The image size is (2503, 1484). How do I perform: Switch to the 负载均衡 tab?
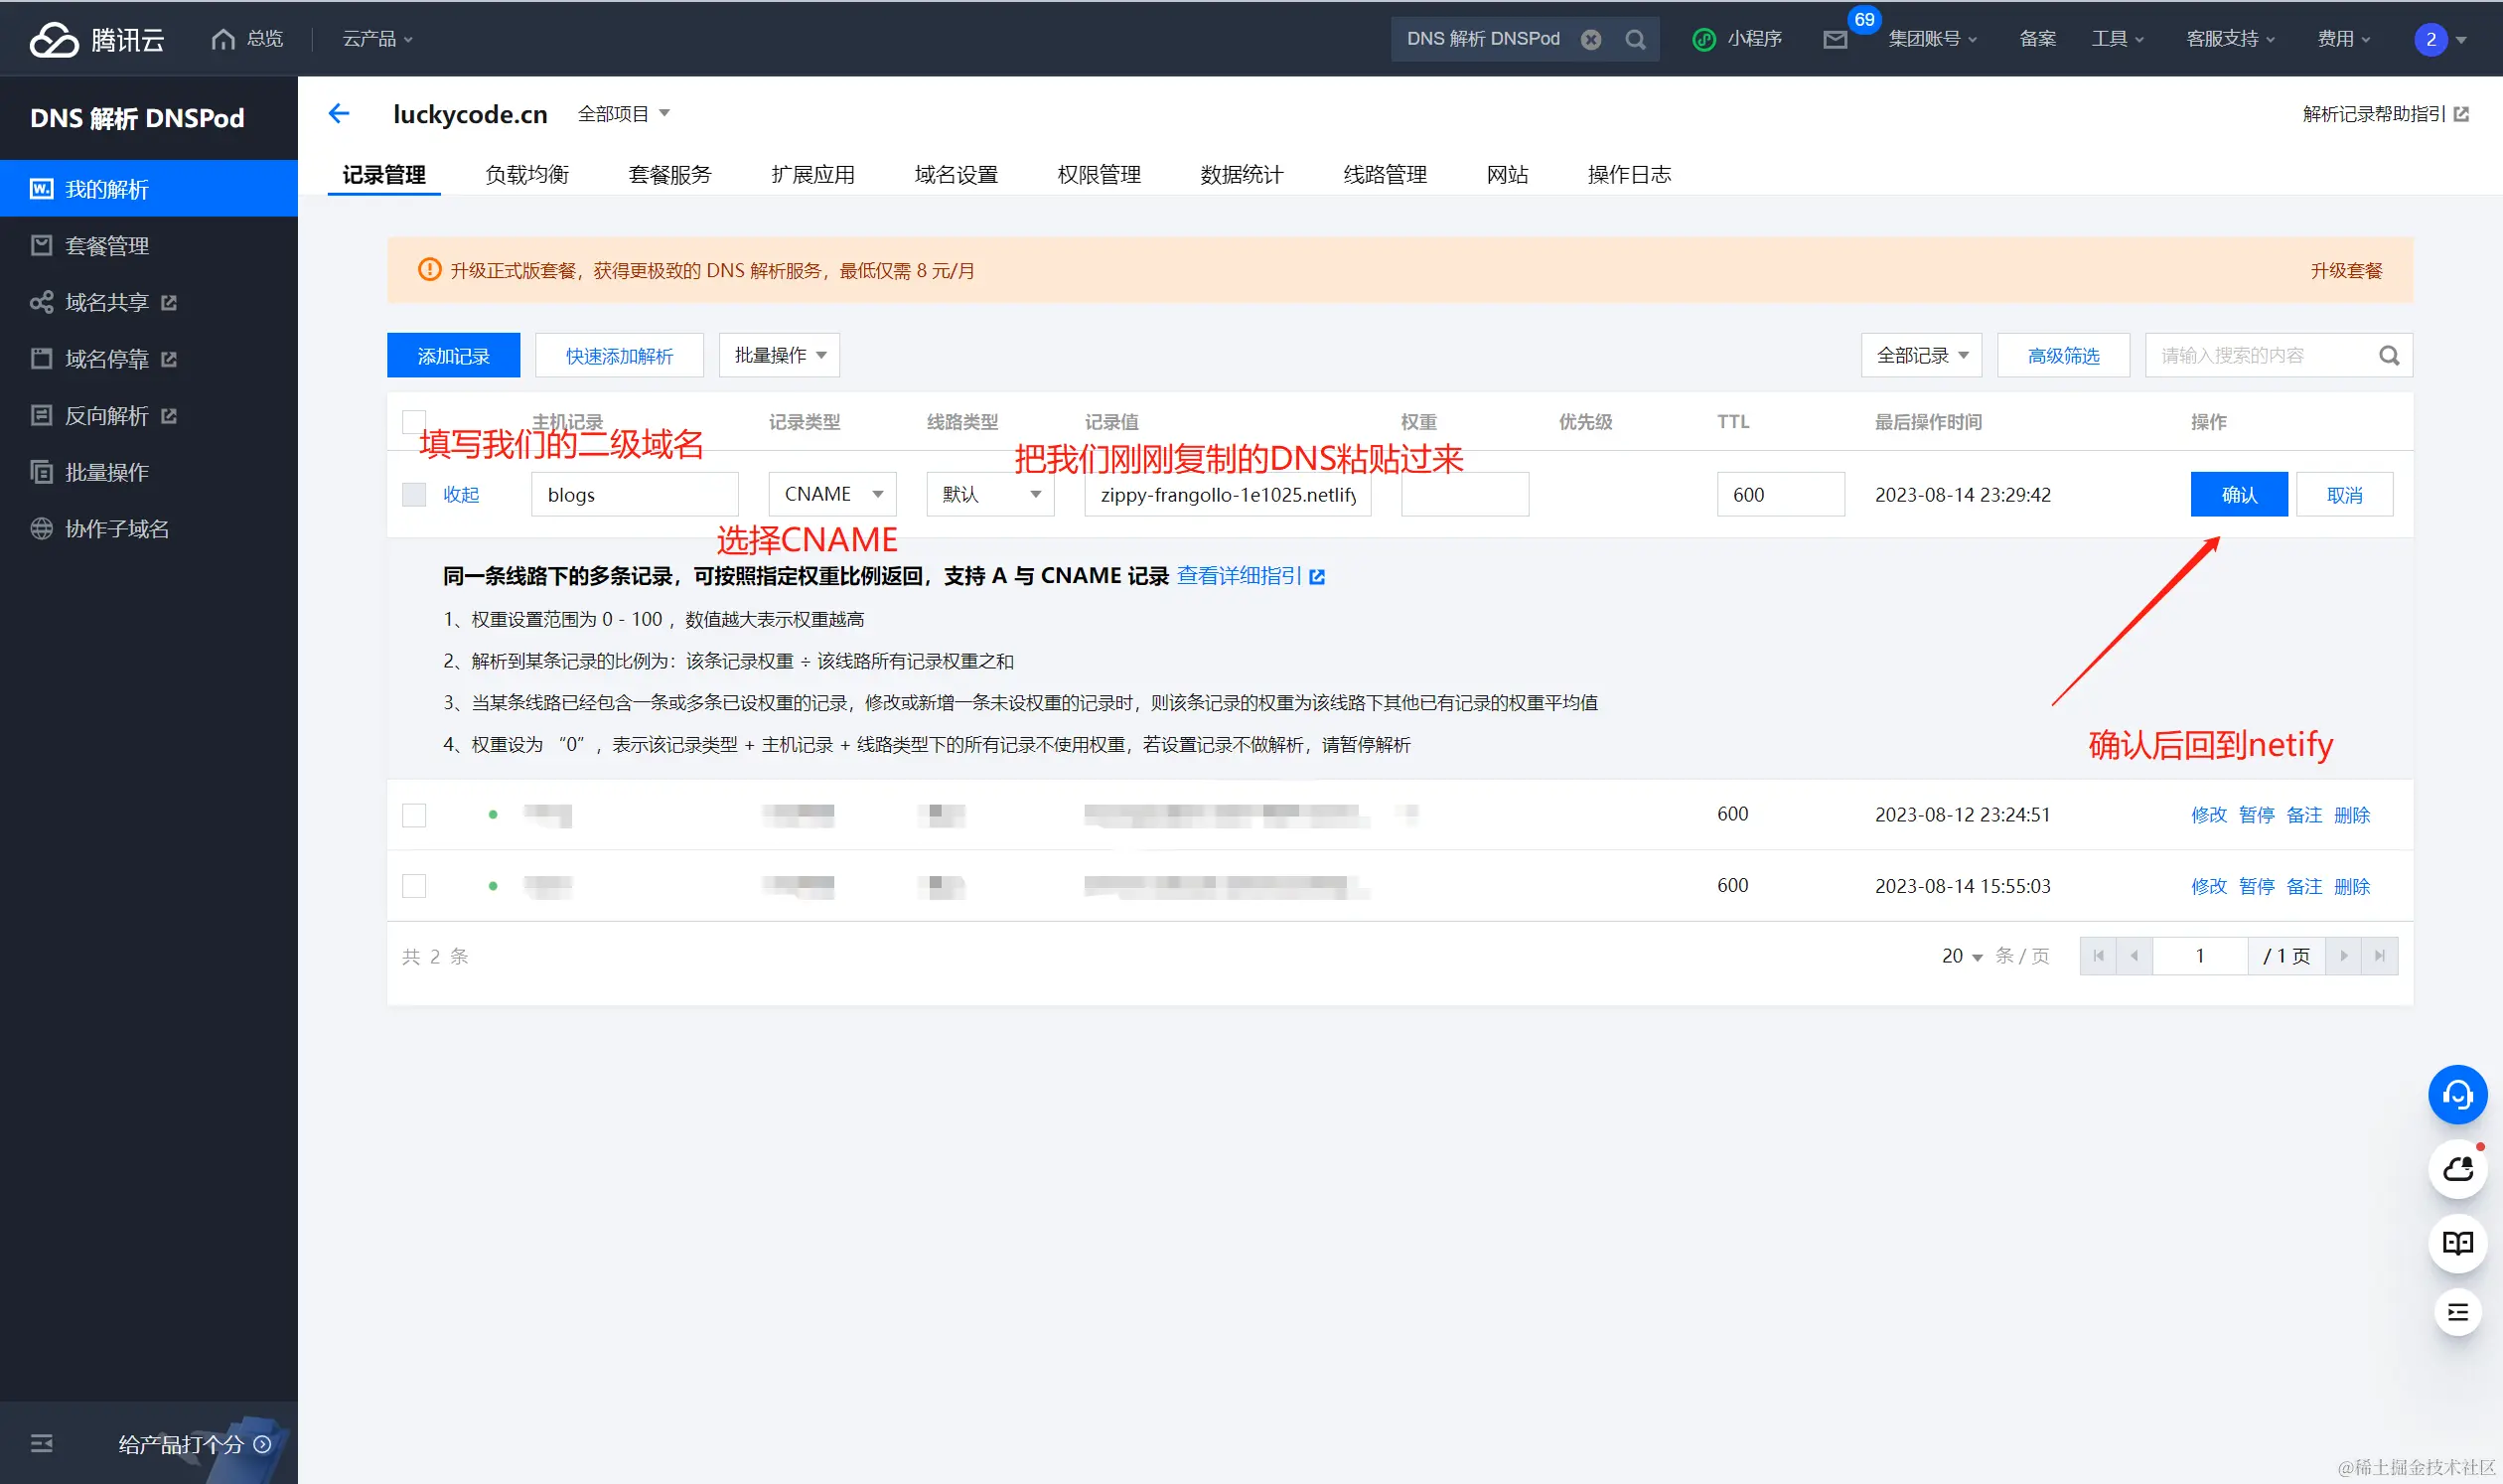(x=527, y=175)
